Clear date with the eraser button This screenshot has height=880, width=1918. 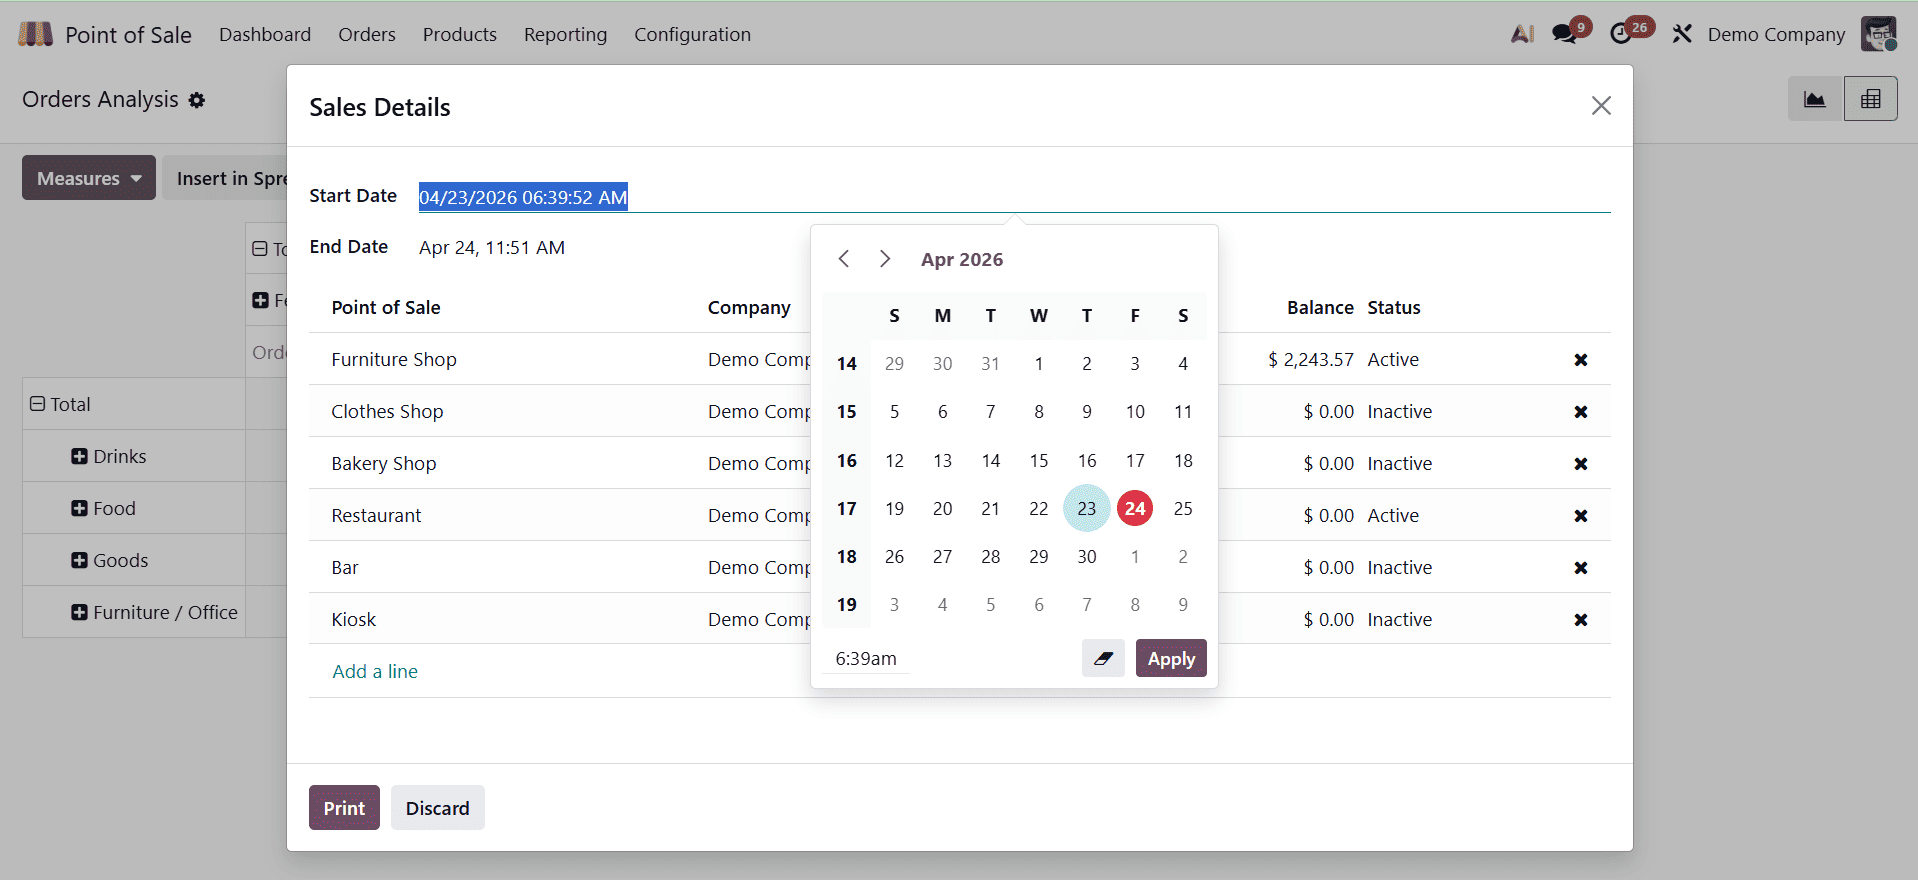tap(1103, 659)
